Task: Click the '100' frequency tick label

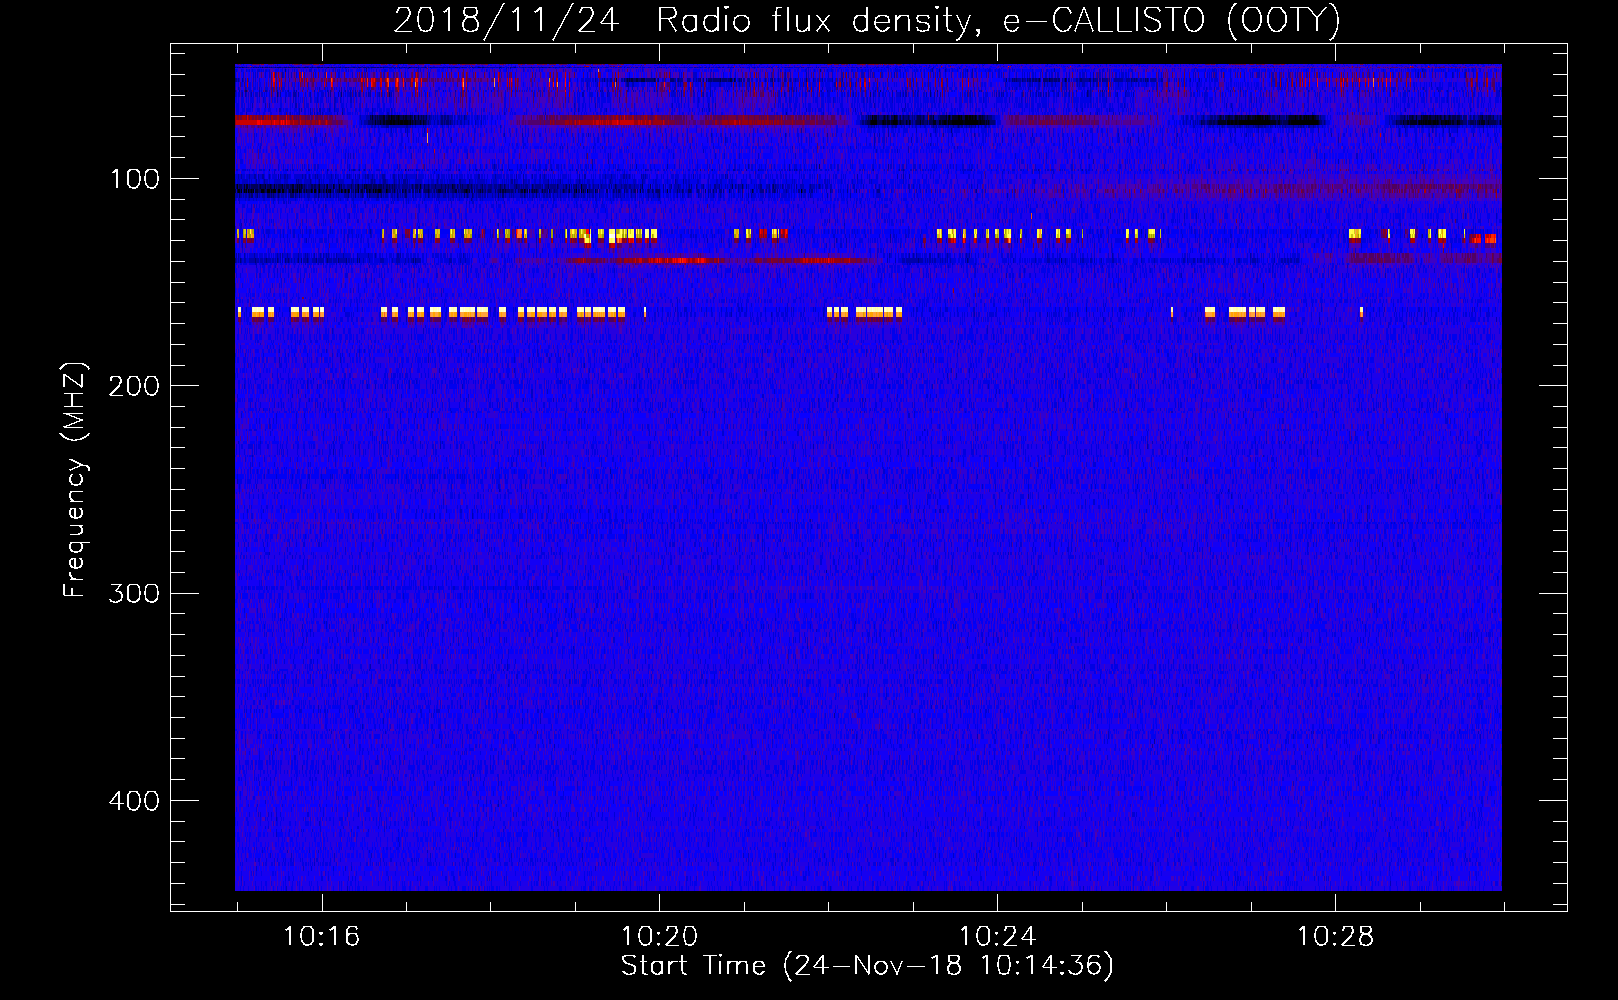Action: pos(135,179)
